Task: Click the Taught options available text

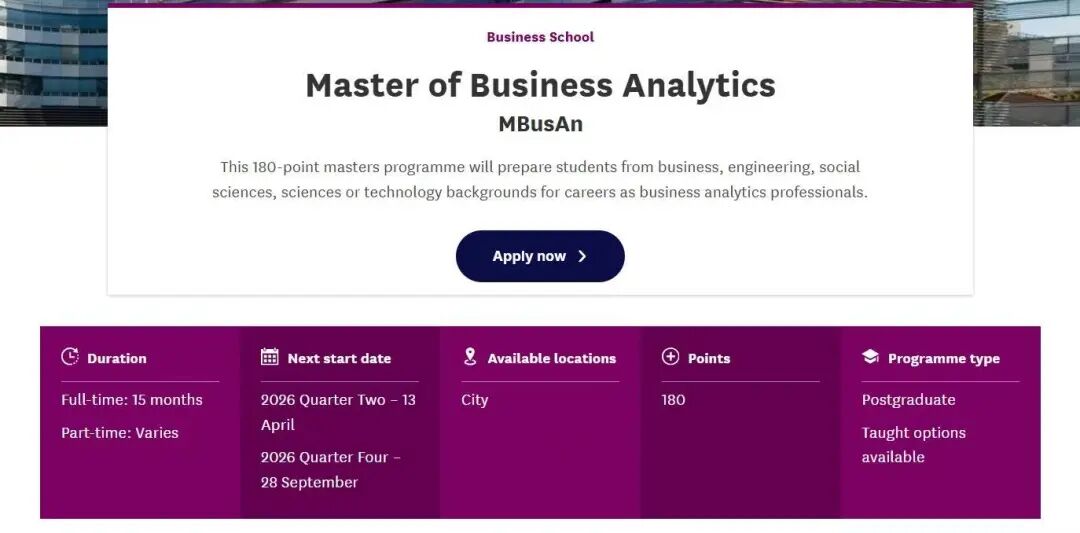Action: point(913,445)
